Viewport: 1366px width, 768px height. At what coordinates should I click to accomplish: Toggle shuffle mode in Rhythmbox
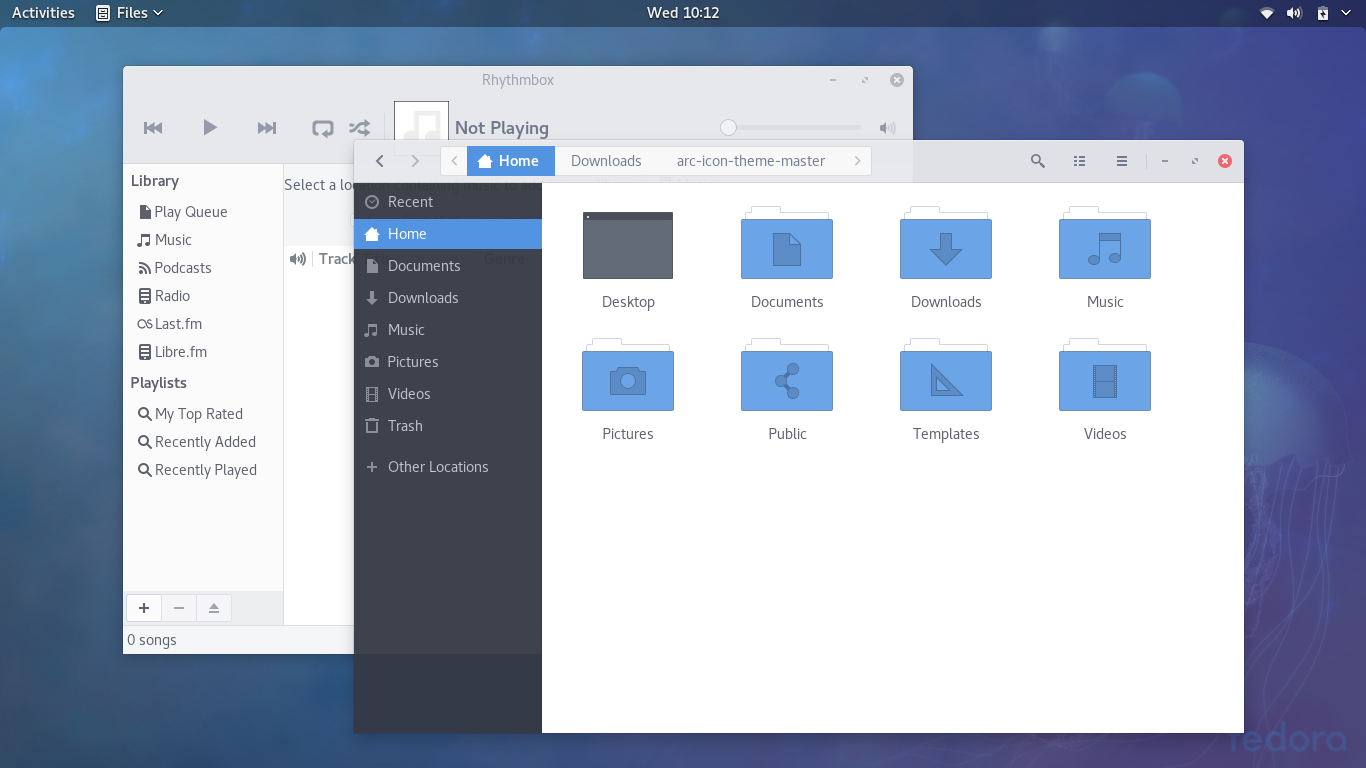[359, 128]
